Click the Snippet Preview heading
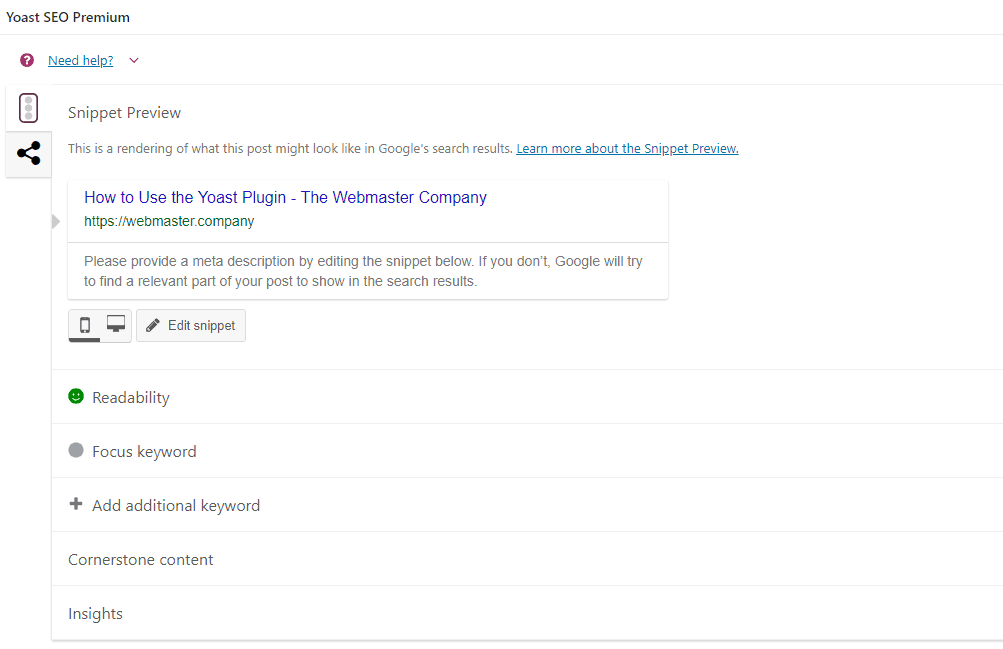Screen dimensions: 1003x649 124,113
